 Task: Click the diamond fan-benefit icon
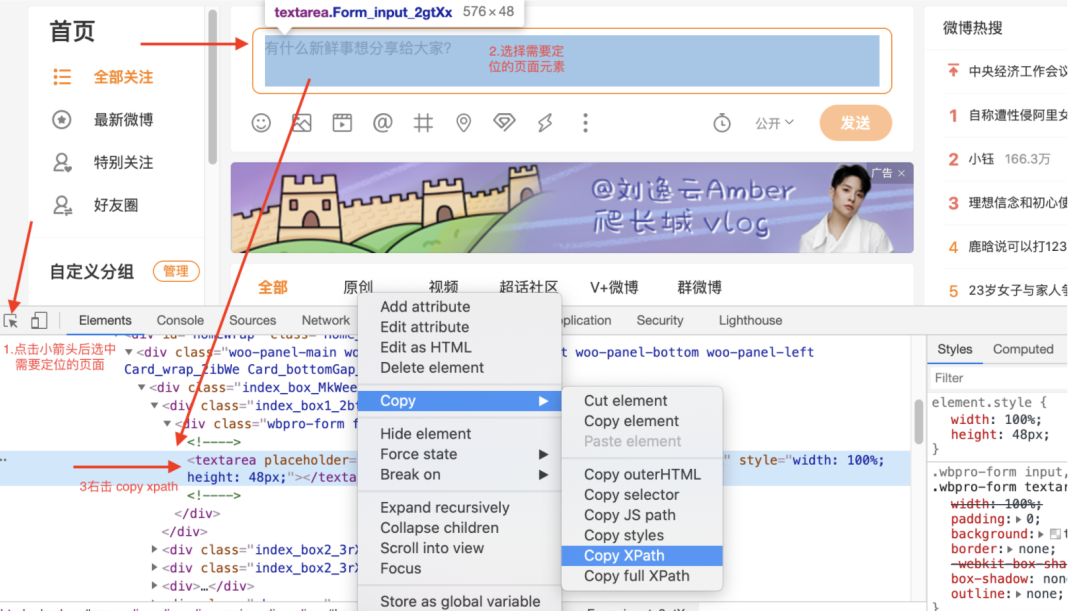pyautogui.click(x=504, y=123)
